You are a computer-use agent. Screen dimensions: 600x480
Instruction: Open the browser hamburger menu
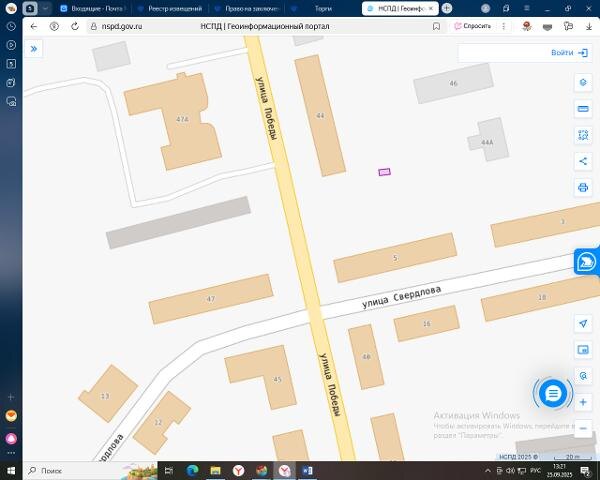(527, 8)
